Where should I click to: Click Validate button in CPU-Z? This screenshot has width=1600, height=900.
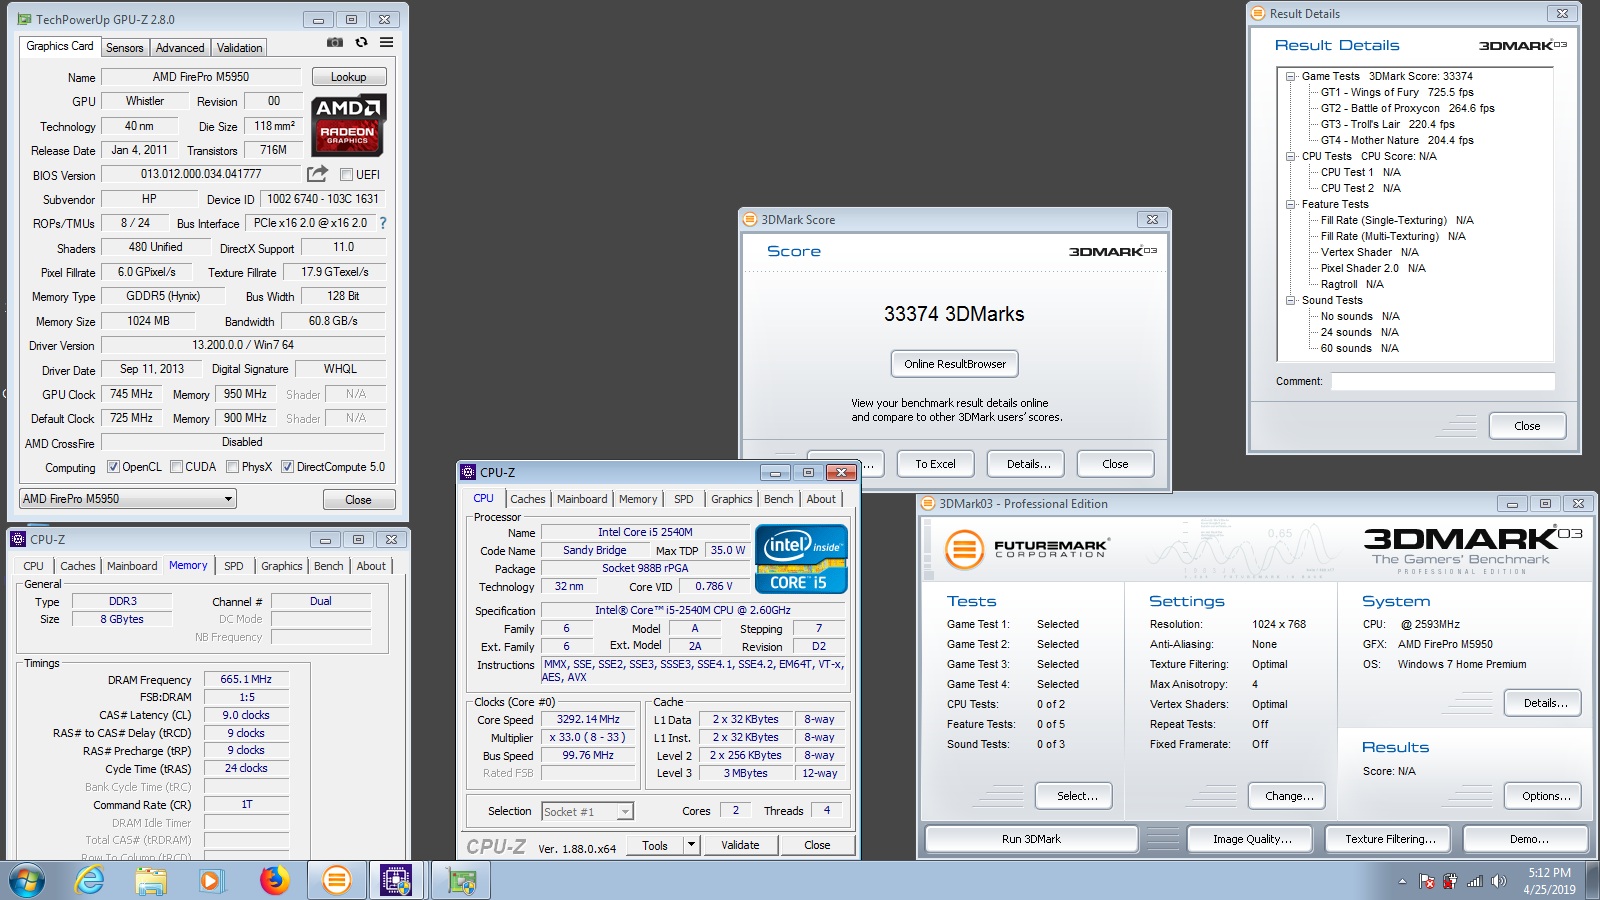740,845
